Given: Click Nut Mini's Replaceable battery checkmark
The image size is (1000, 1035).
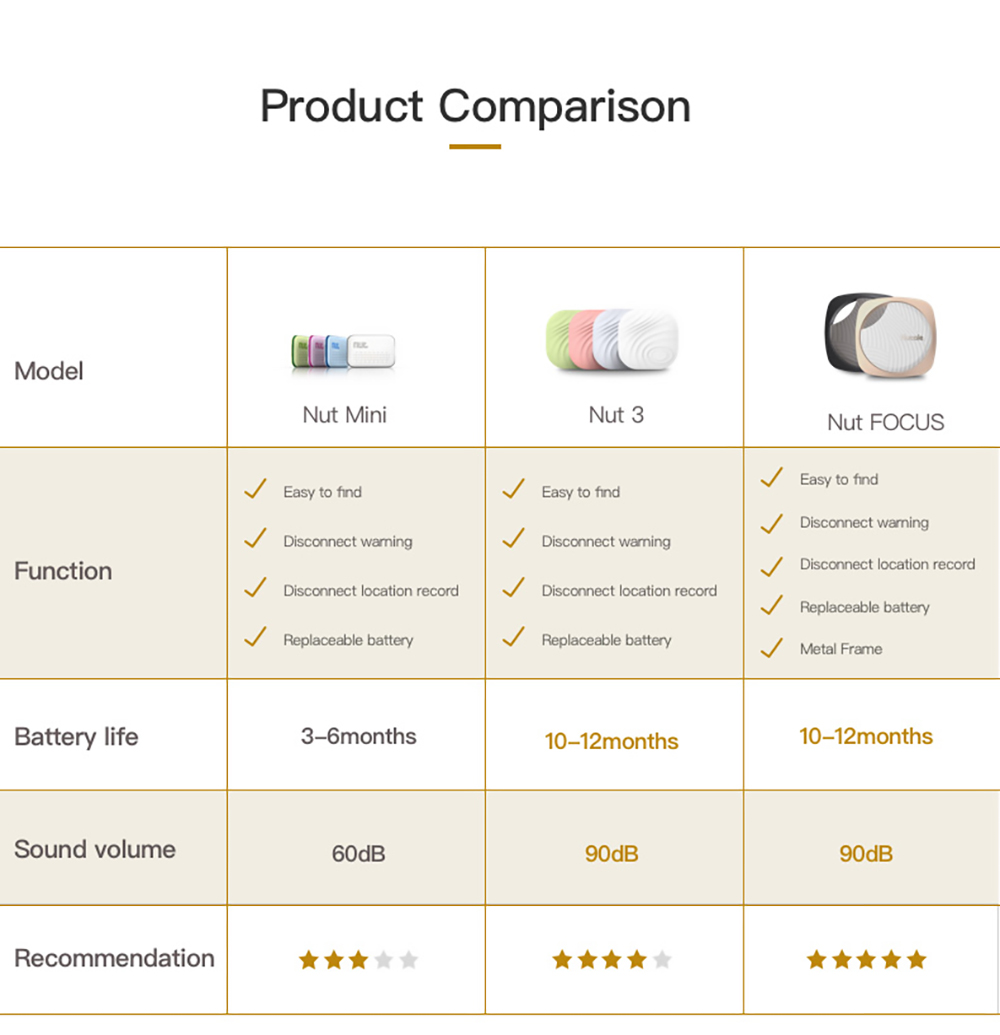Looking at the screenshot, I should click(255, 638).
